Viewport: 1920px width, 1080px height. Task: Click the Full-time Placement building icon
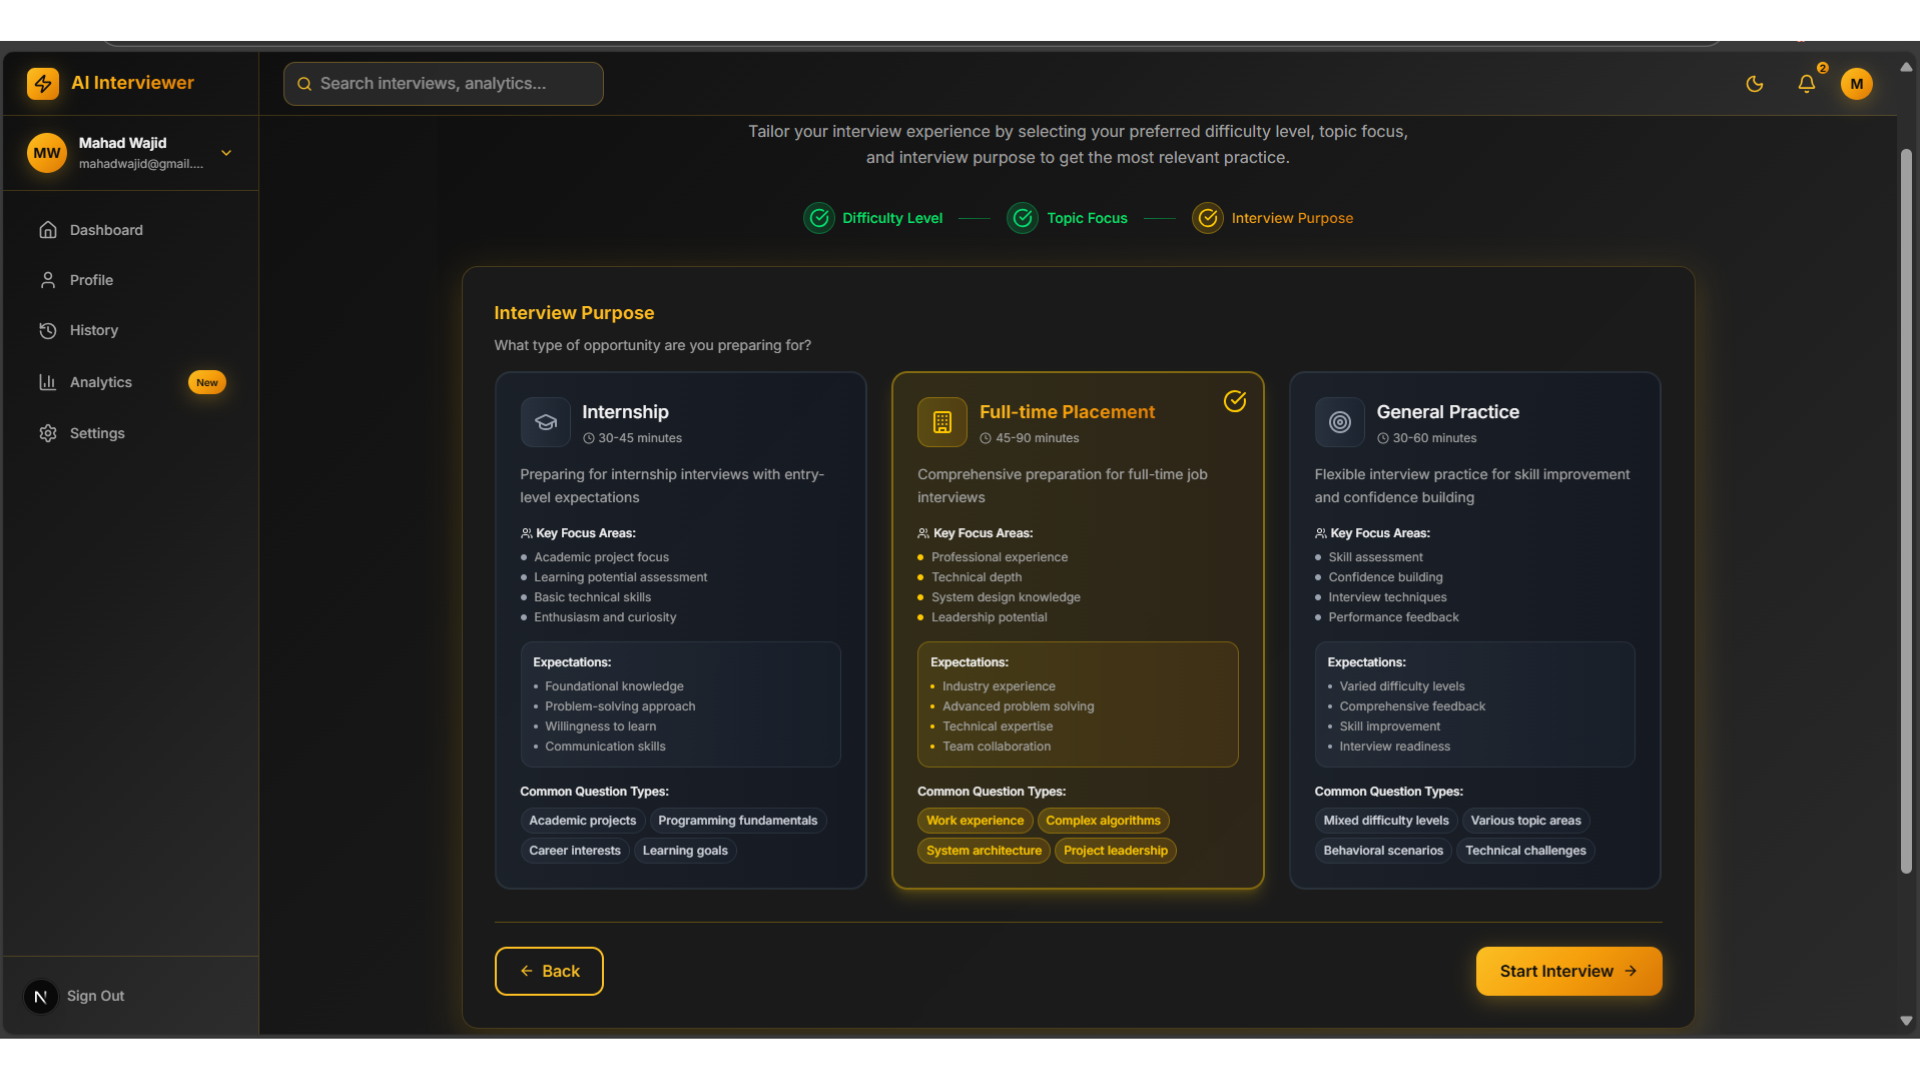(x=942, y=422)
